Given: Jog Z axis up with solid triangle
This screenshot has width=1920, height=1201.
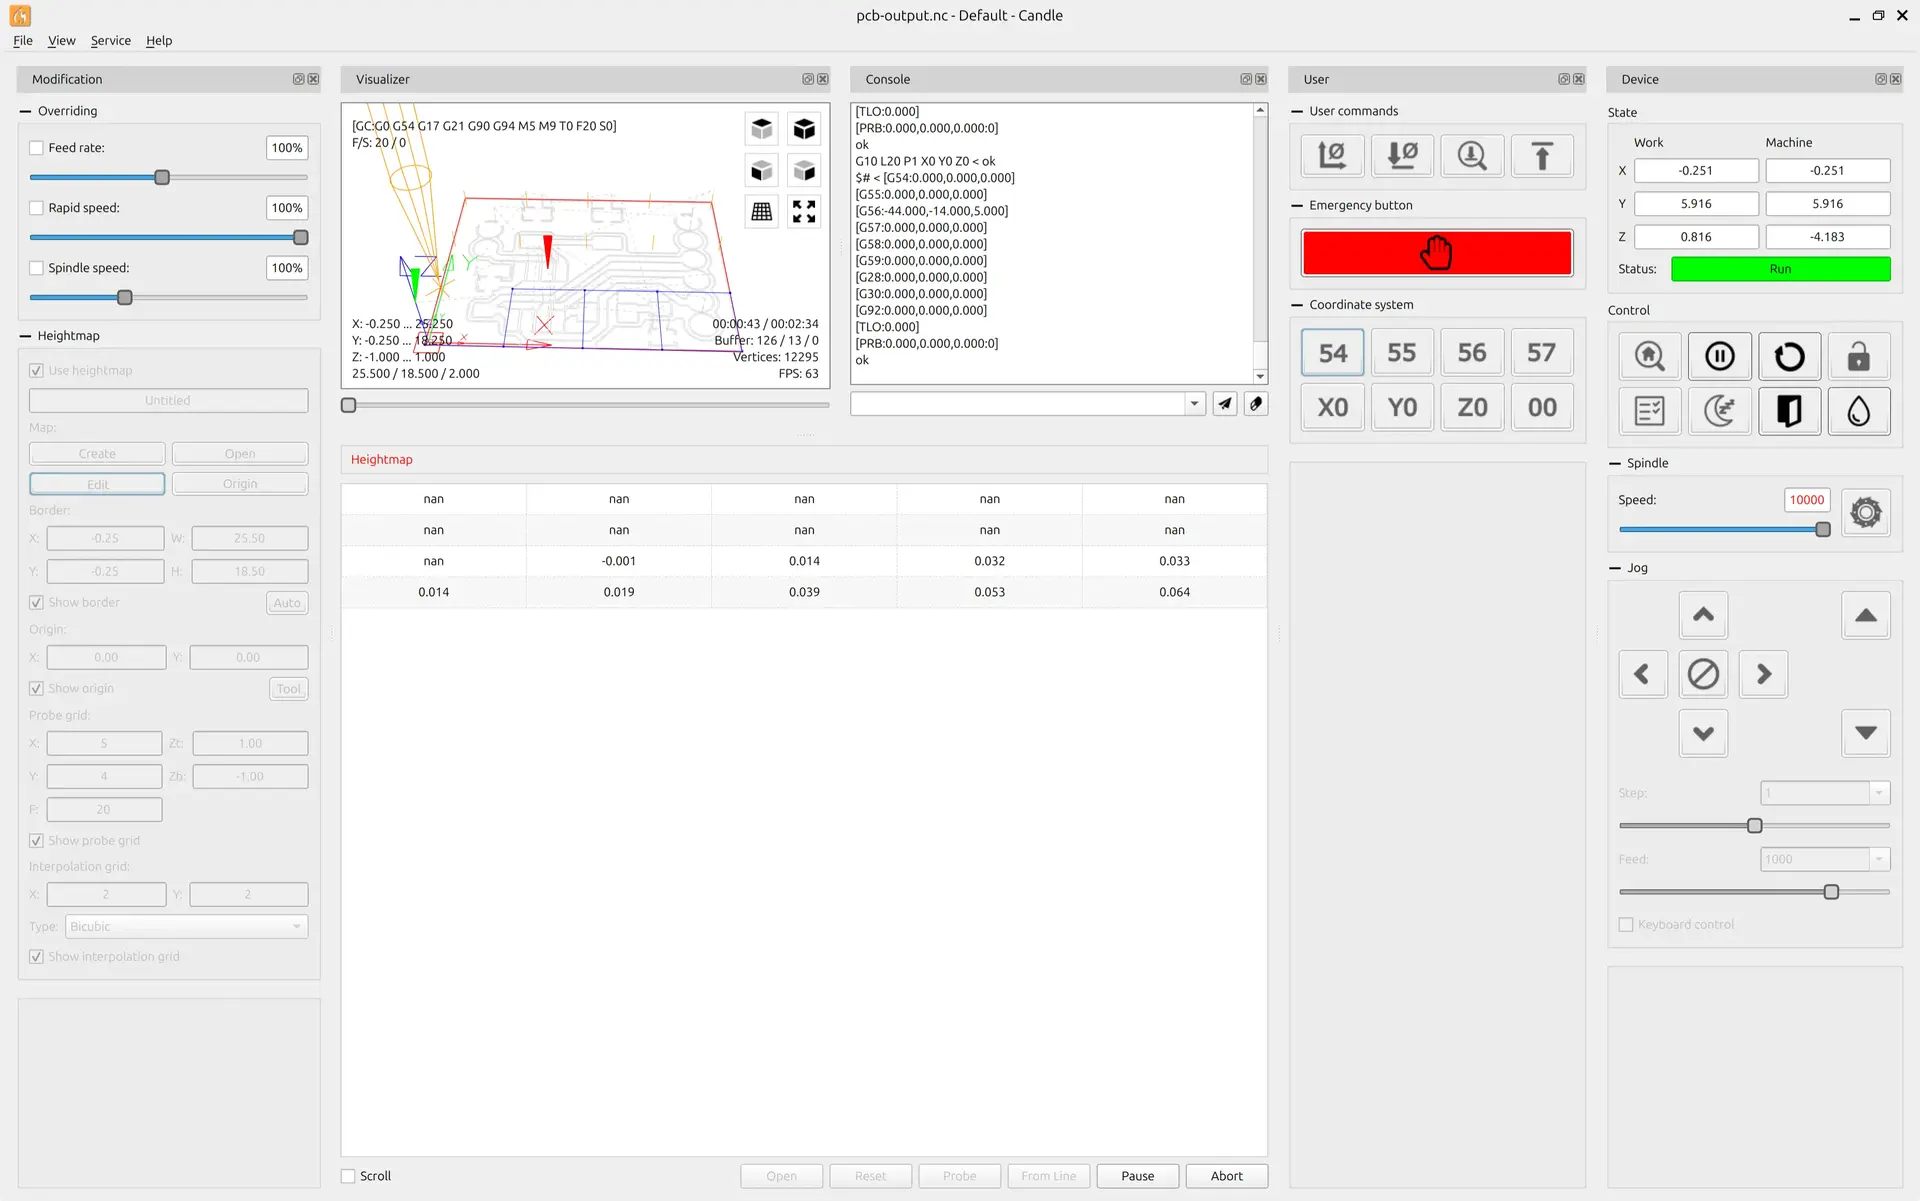Looking at the screenshot, I should click(1865, 615).
